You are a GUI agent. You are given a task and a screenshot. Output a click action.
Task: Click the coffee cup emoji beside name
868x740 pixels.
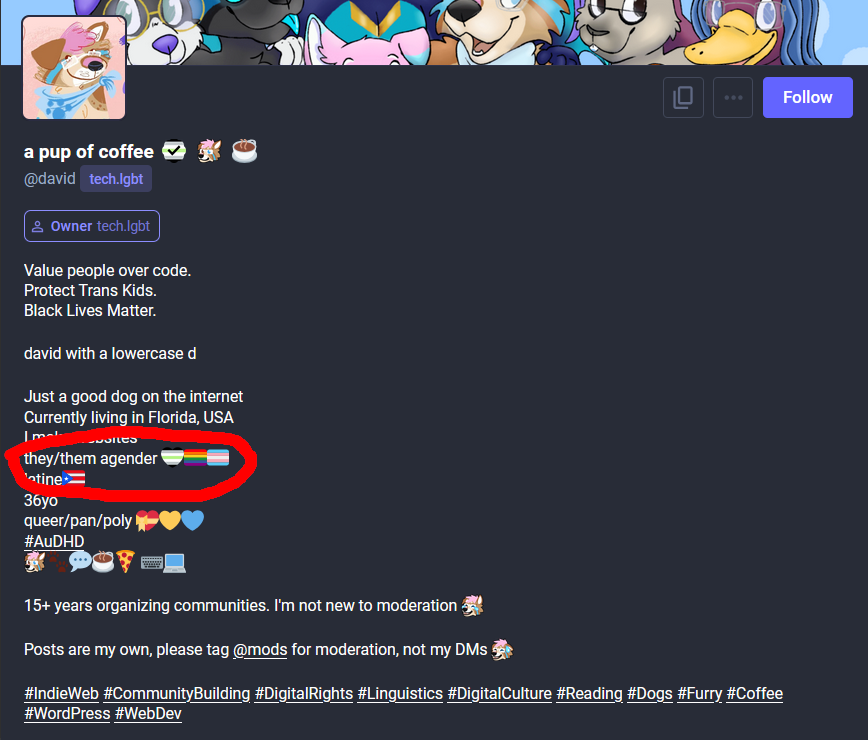click(244, 151)
